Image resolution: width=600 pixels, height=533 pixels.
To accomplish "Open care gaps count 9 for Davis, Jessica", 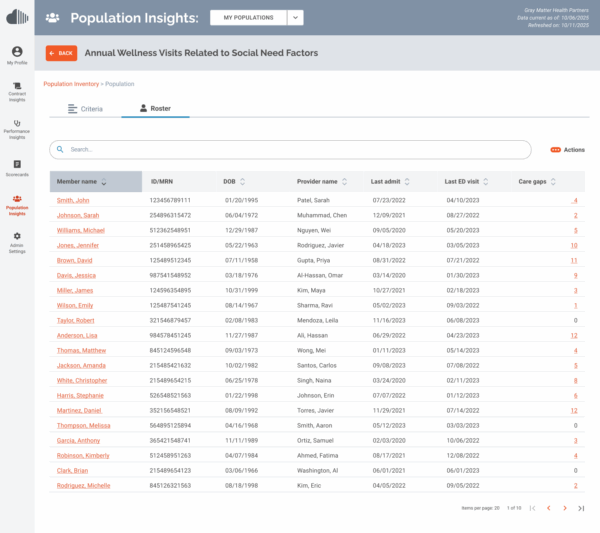I will tap(576, 275).
